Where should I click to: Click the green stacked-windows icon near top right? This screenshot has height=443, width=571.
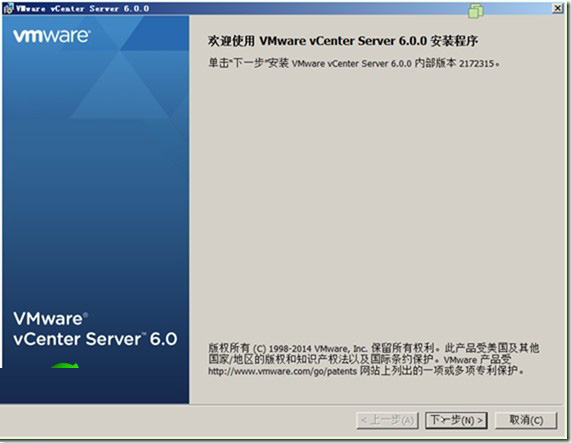click(x=476, y=11)
